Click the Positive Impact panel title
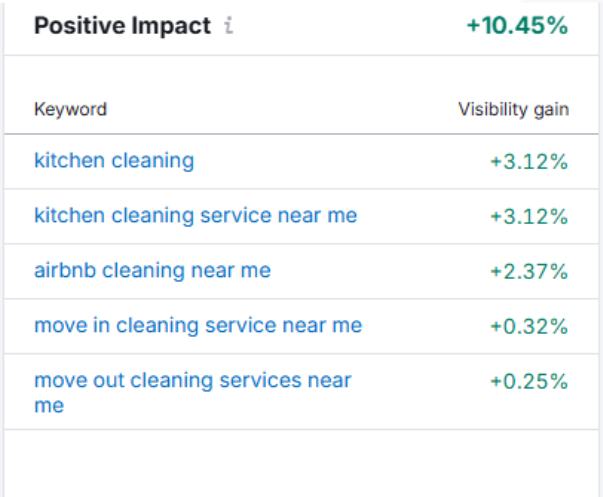This screenshot has width=603, height=497. [122, 26]
